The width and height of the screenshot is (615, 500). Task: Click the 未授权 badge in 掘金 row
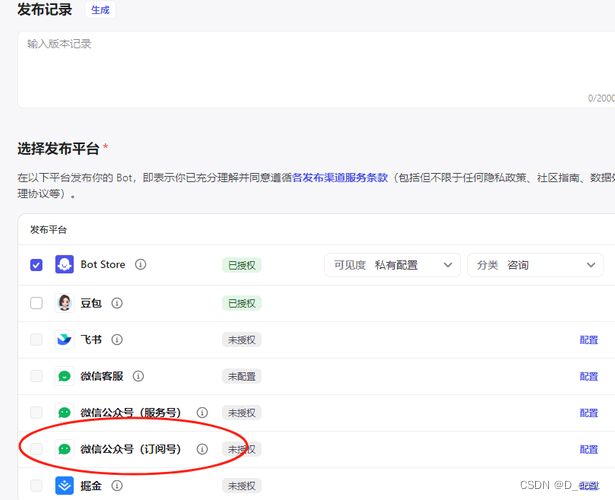242,485
